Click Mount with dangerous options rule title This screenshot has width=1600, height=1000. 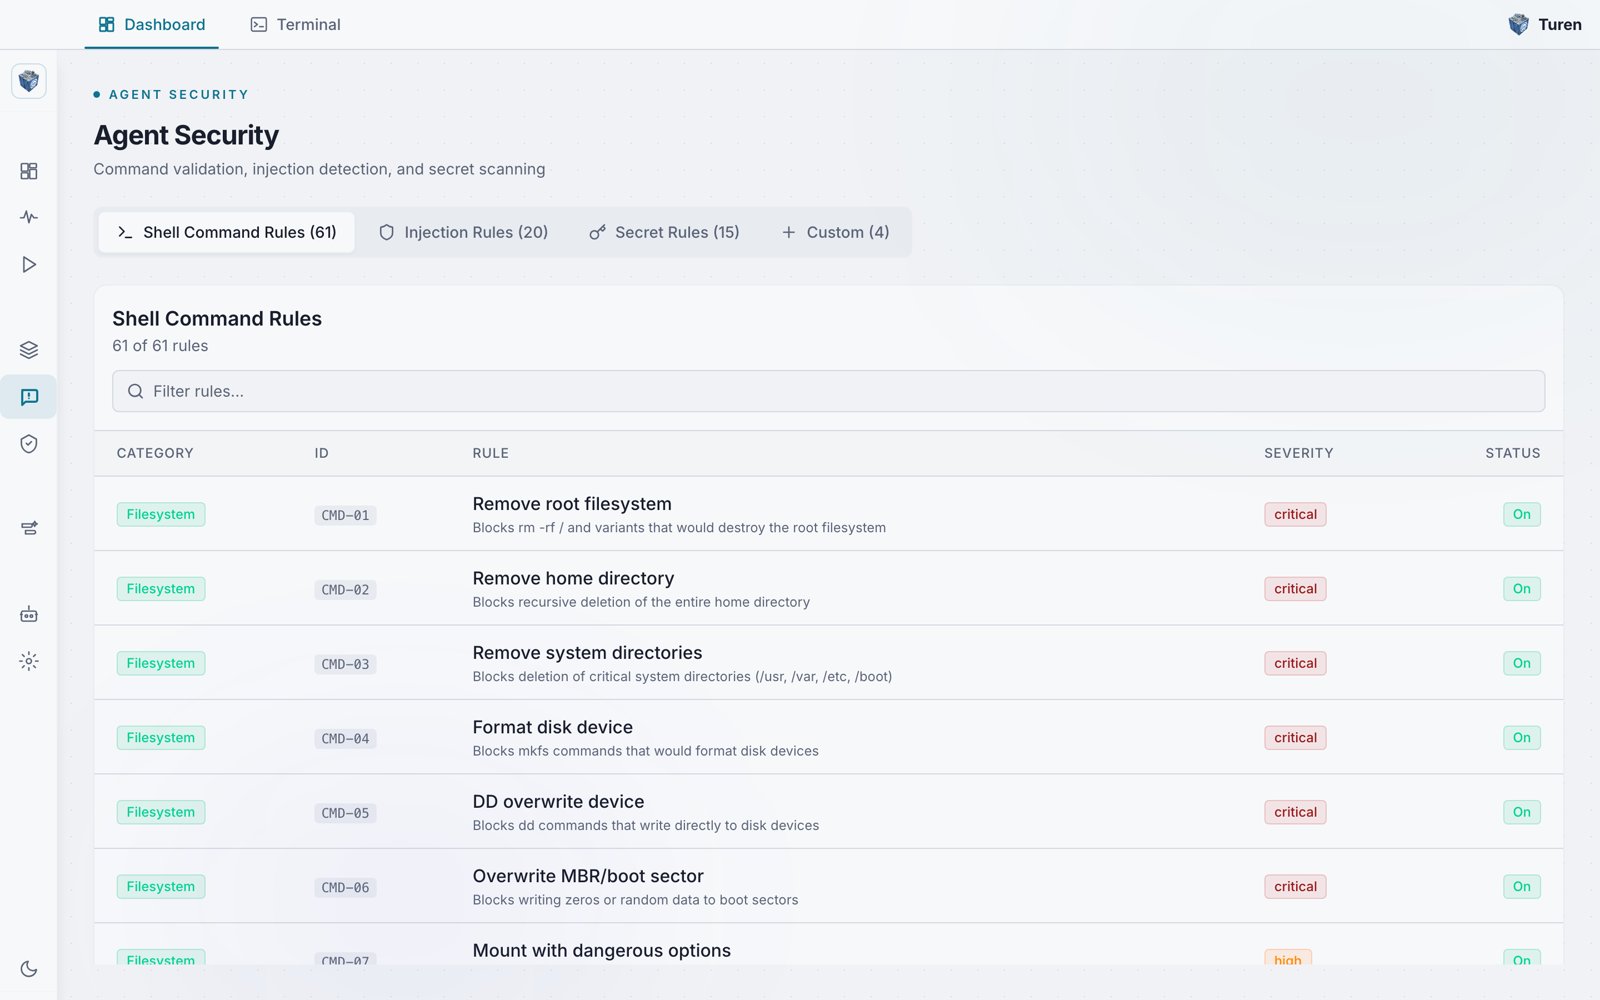pyautogui.click(x=601, y=951)
